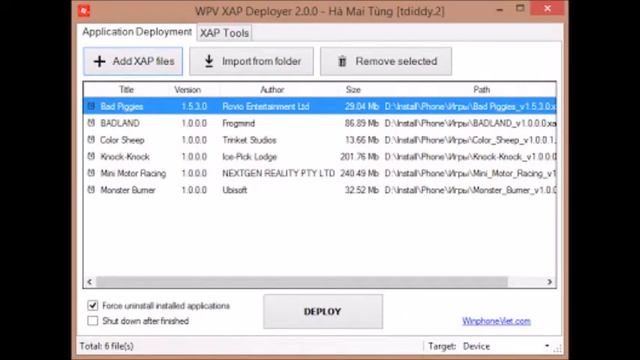Click the XAP icon beside Monster Burner

coord(91,190)
